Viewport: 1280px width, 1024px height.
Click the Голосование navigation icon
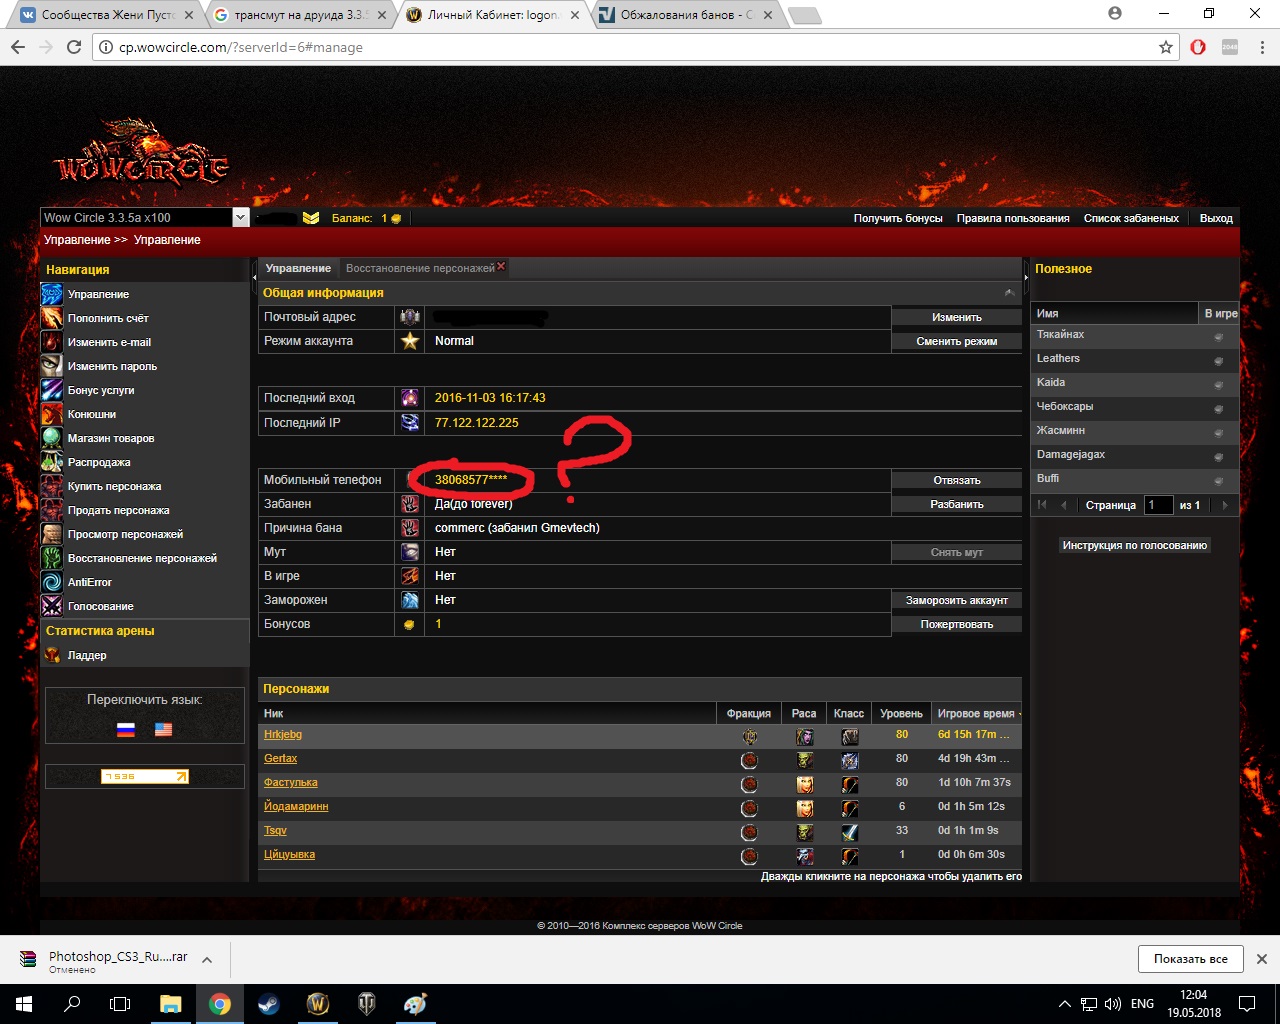click(x=52, y=606)
